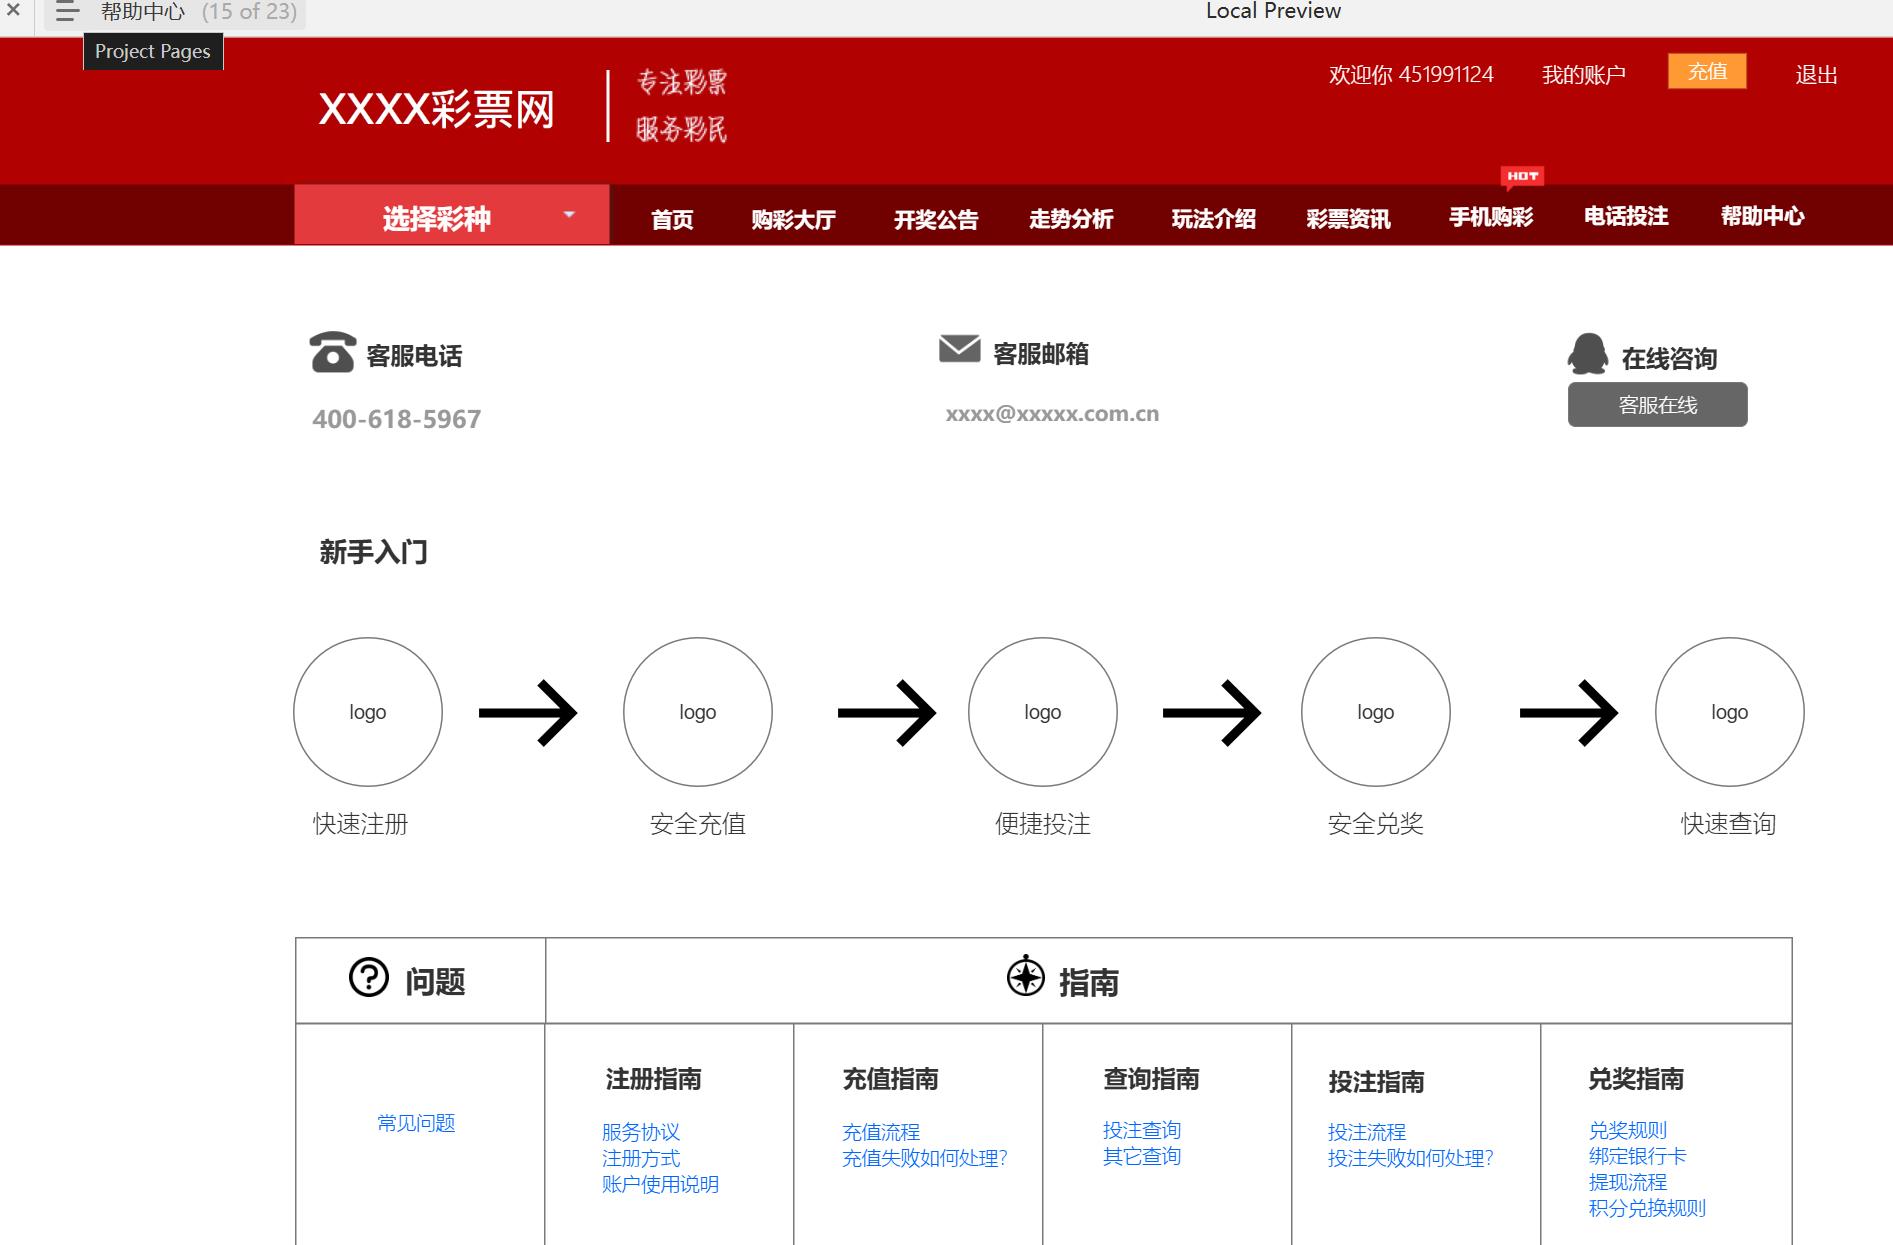This screenshot has width=1893, height=1245.
Task: Click the logo circle above 快速注册
Action: [x=368, y=712]
